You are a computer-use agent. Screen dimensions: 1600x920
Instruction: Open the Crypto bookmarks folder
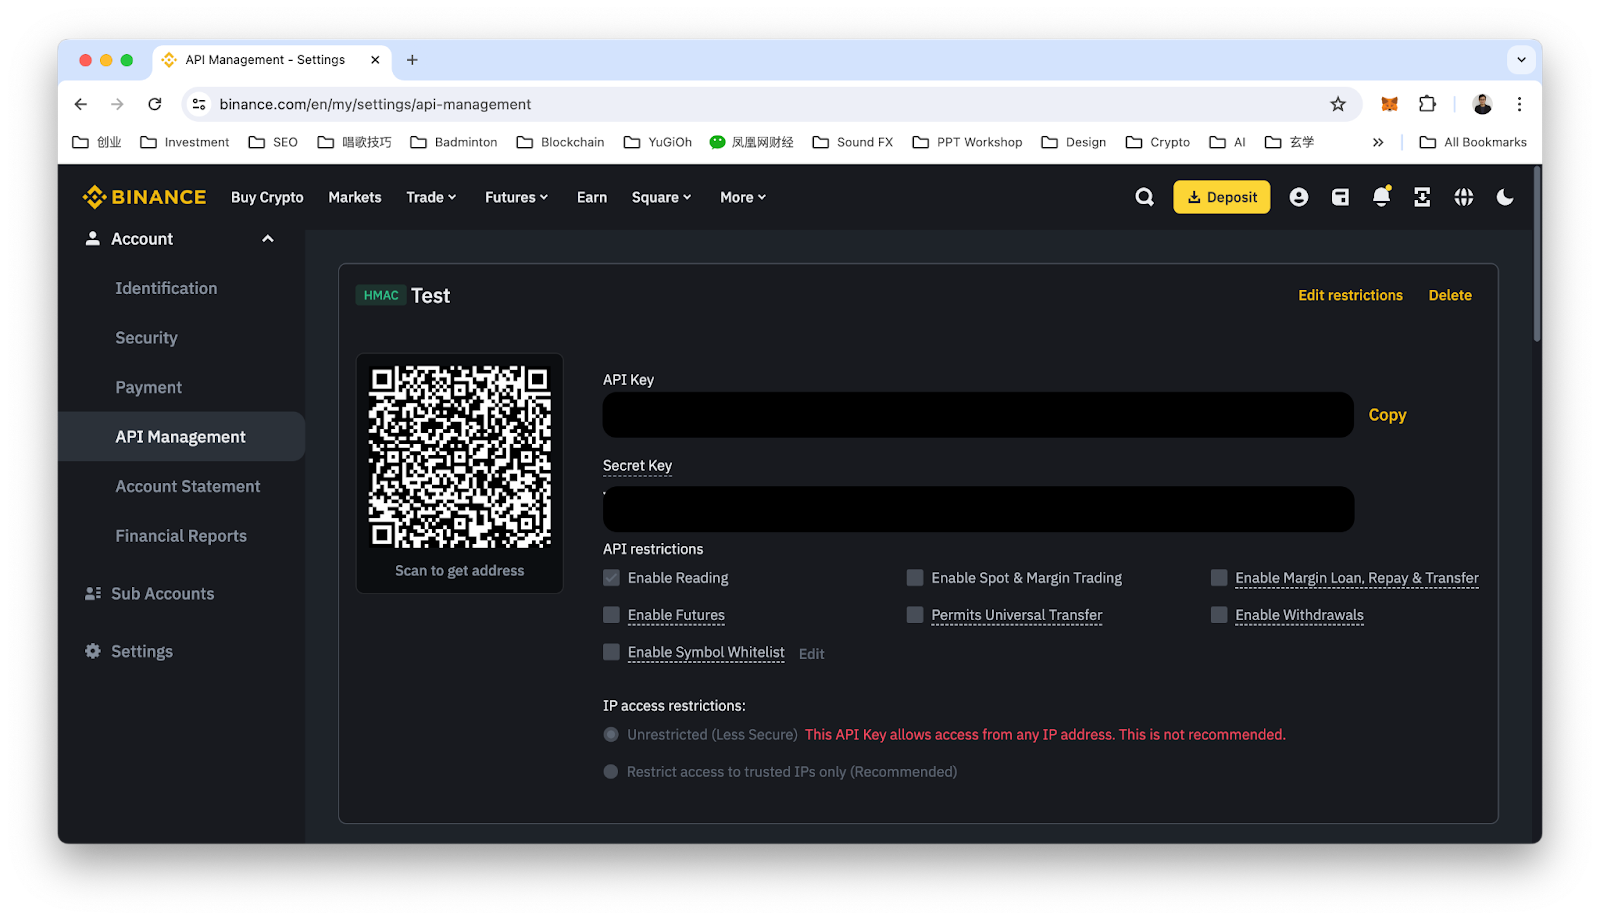tap(1157, 142)
